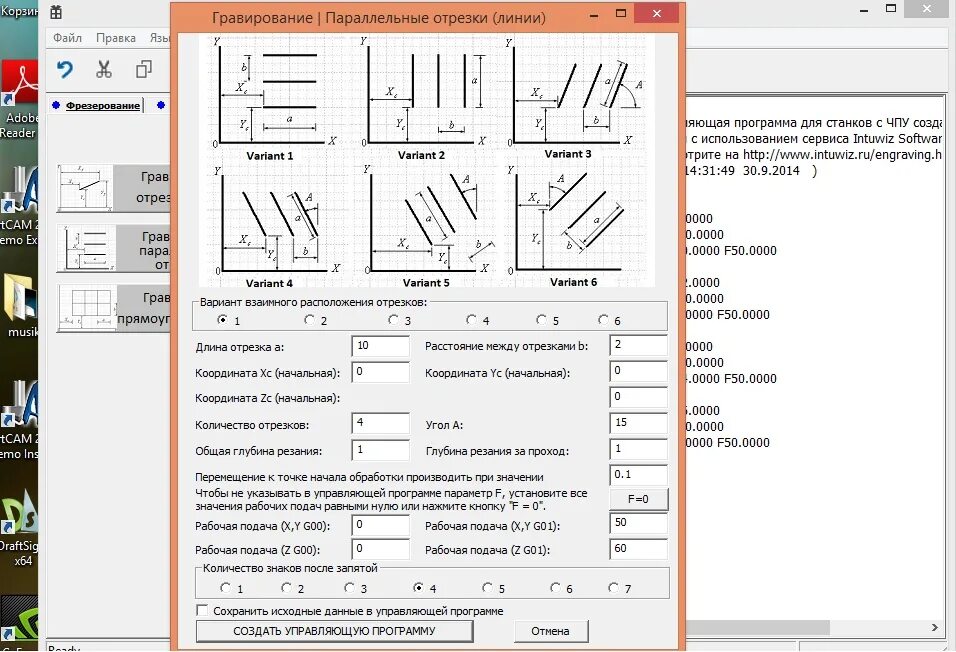Click Рабочая подача X,Y G01 field
Viewport: 956px width, 652px height.
point(638,523)
